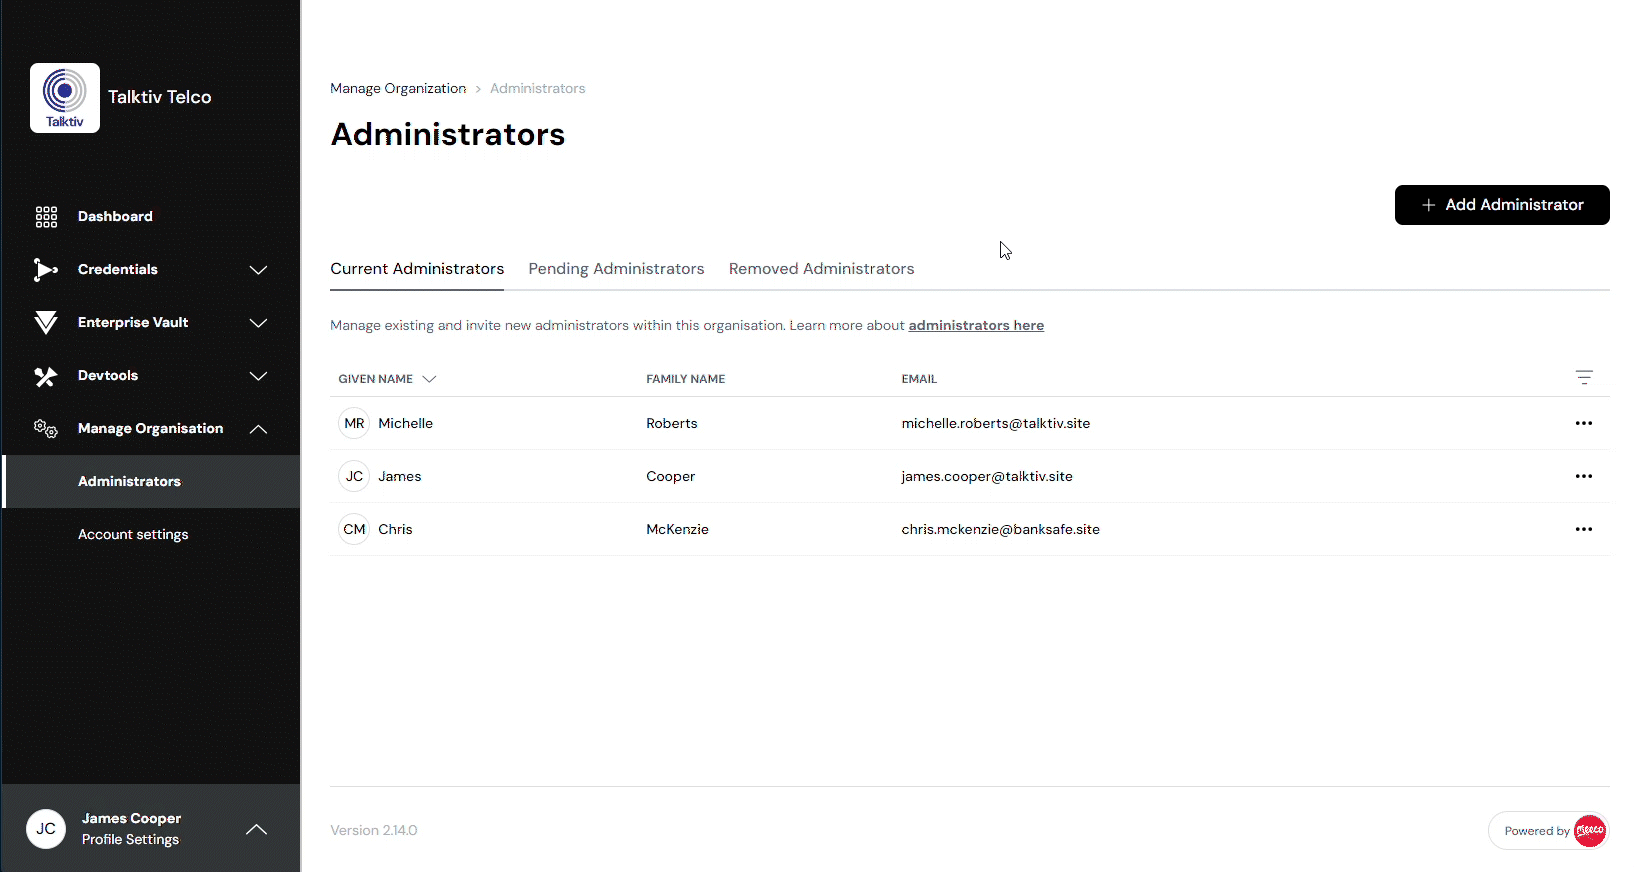Click the Credentials icon in sidebar
This screenshot has width=1636, height=872.
click(x=45, y=269)
